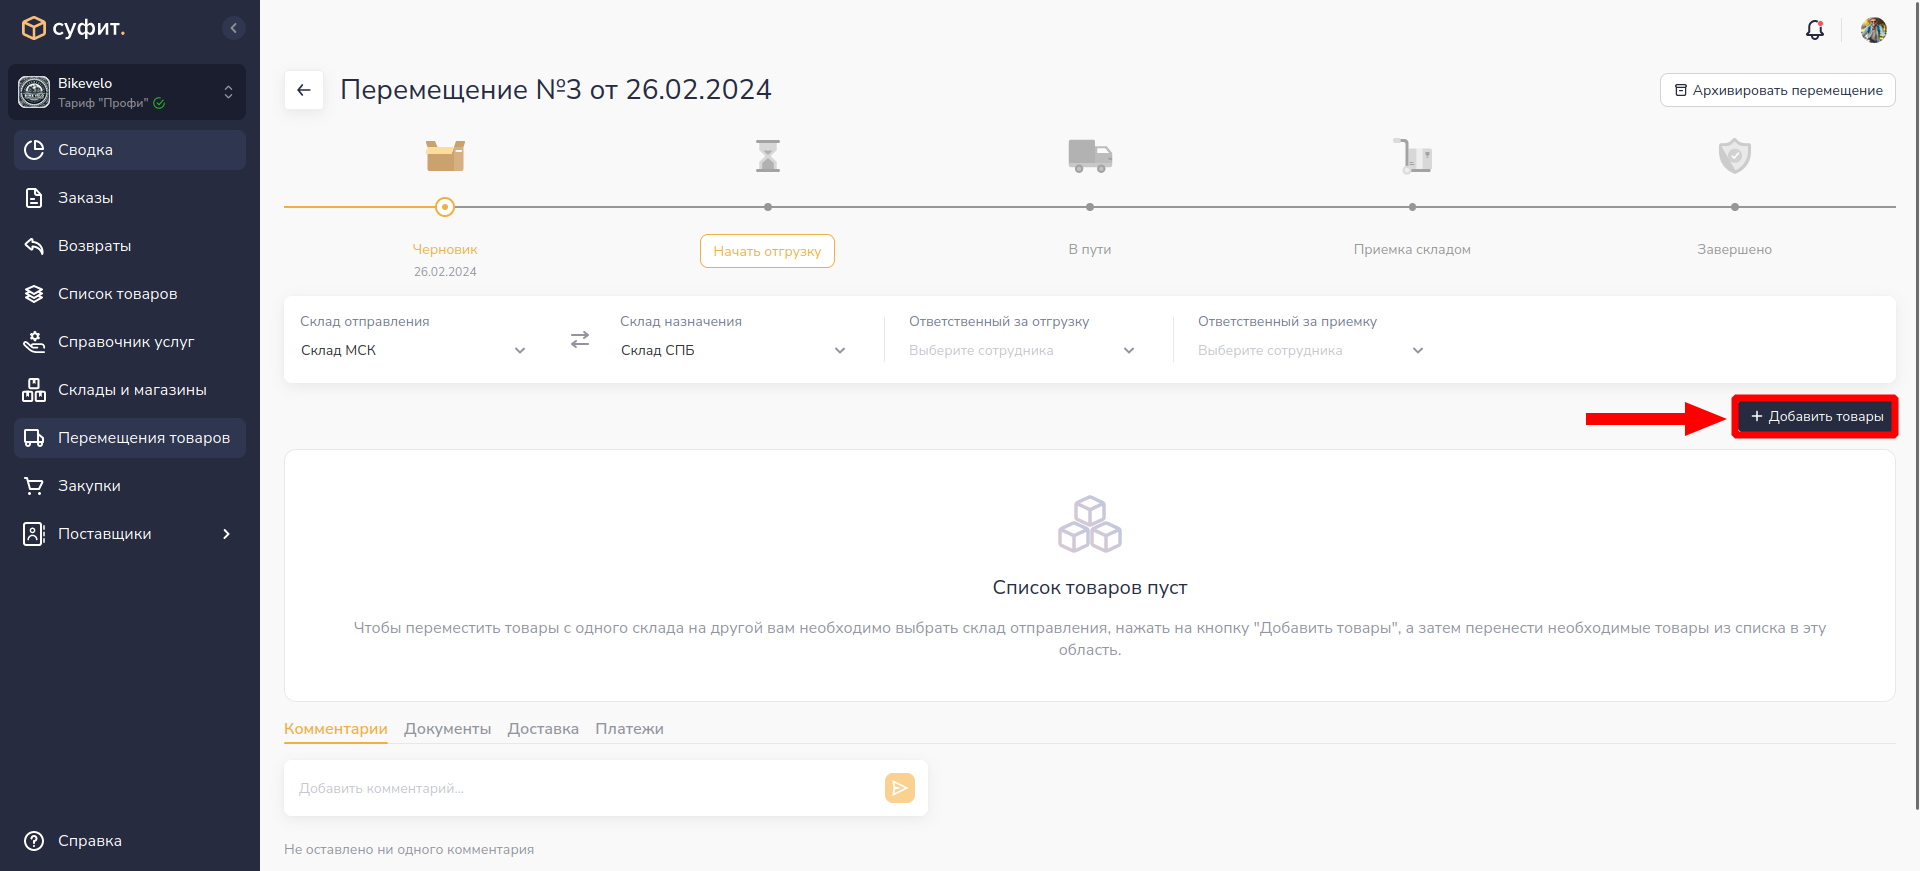Click the Черновик timeline marker
Viewport: 1920px width, 871px height.
(x=445, y=207)
